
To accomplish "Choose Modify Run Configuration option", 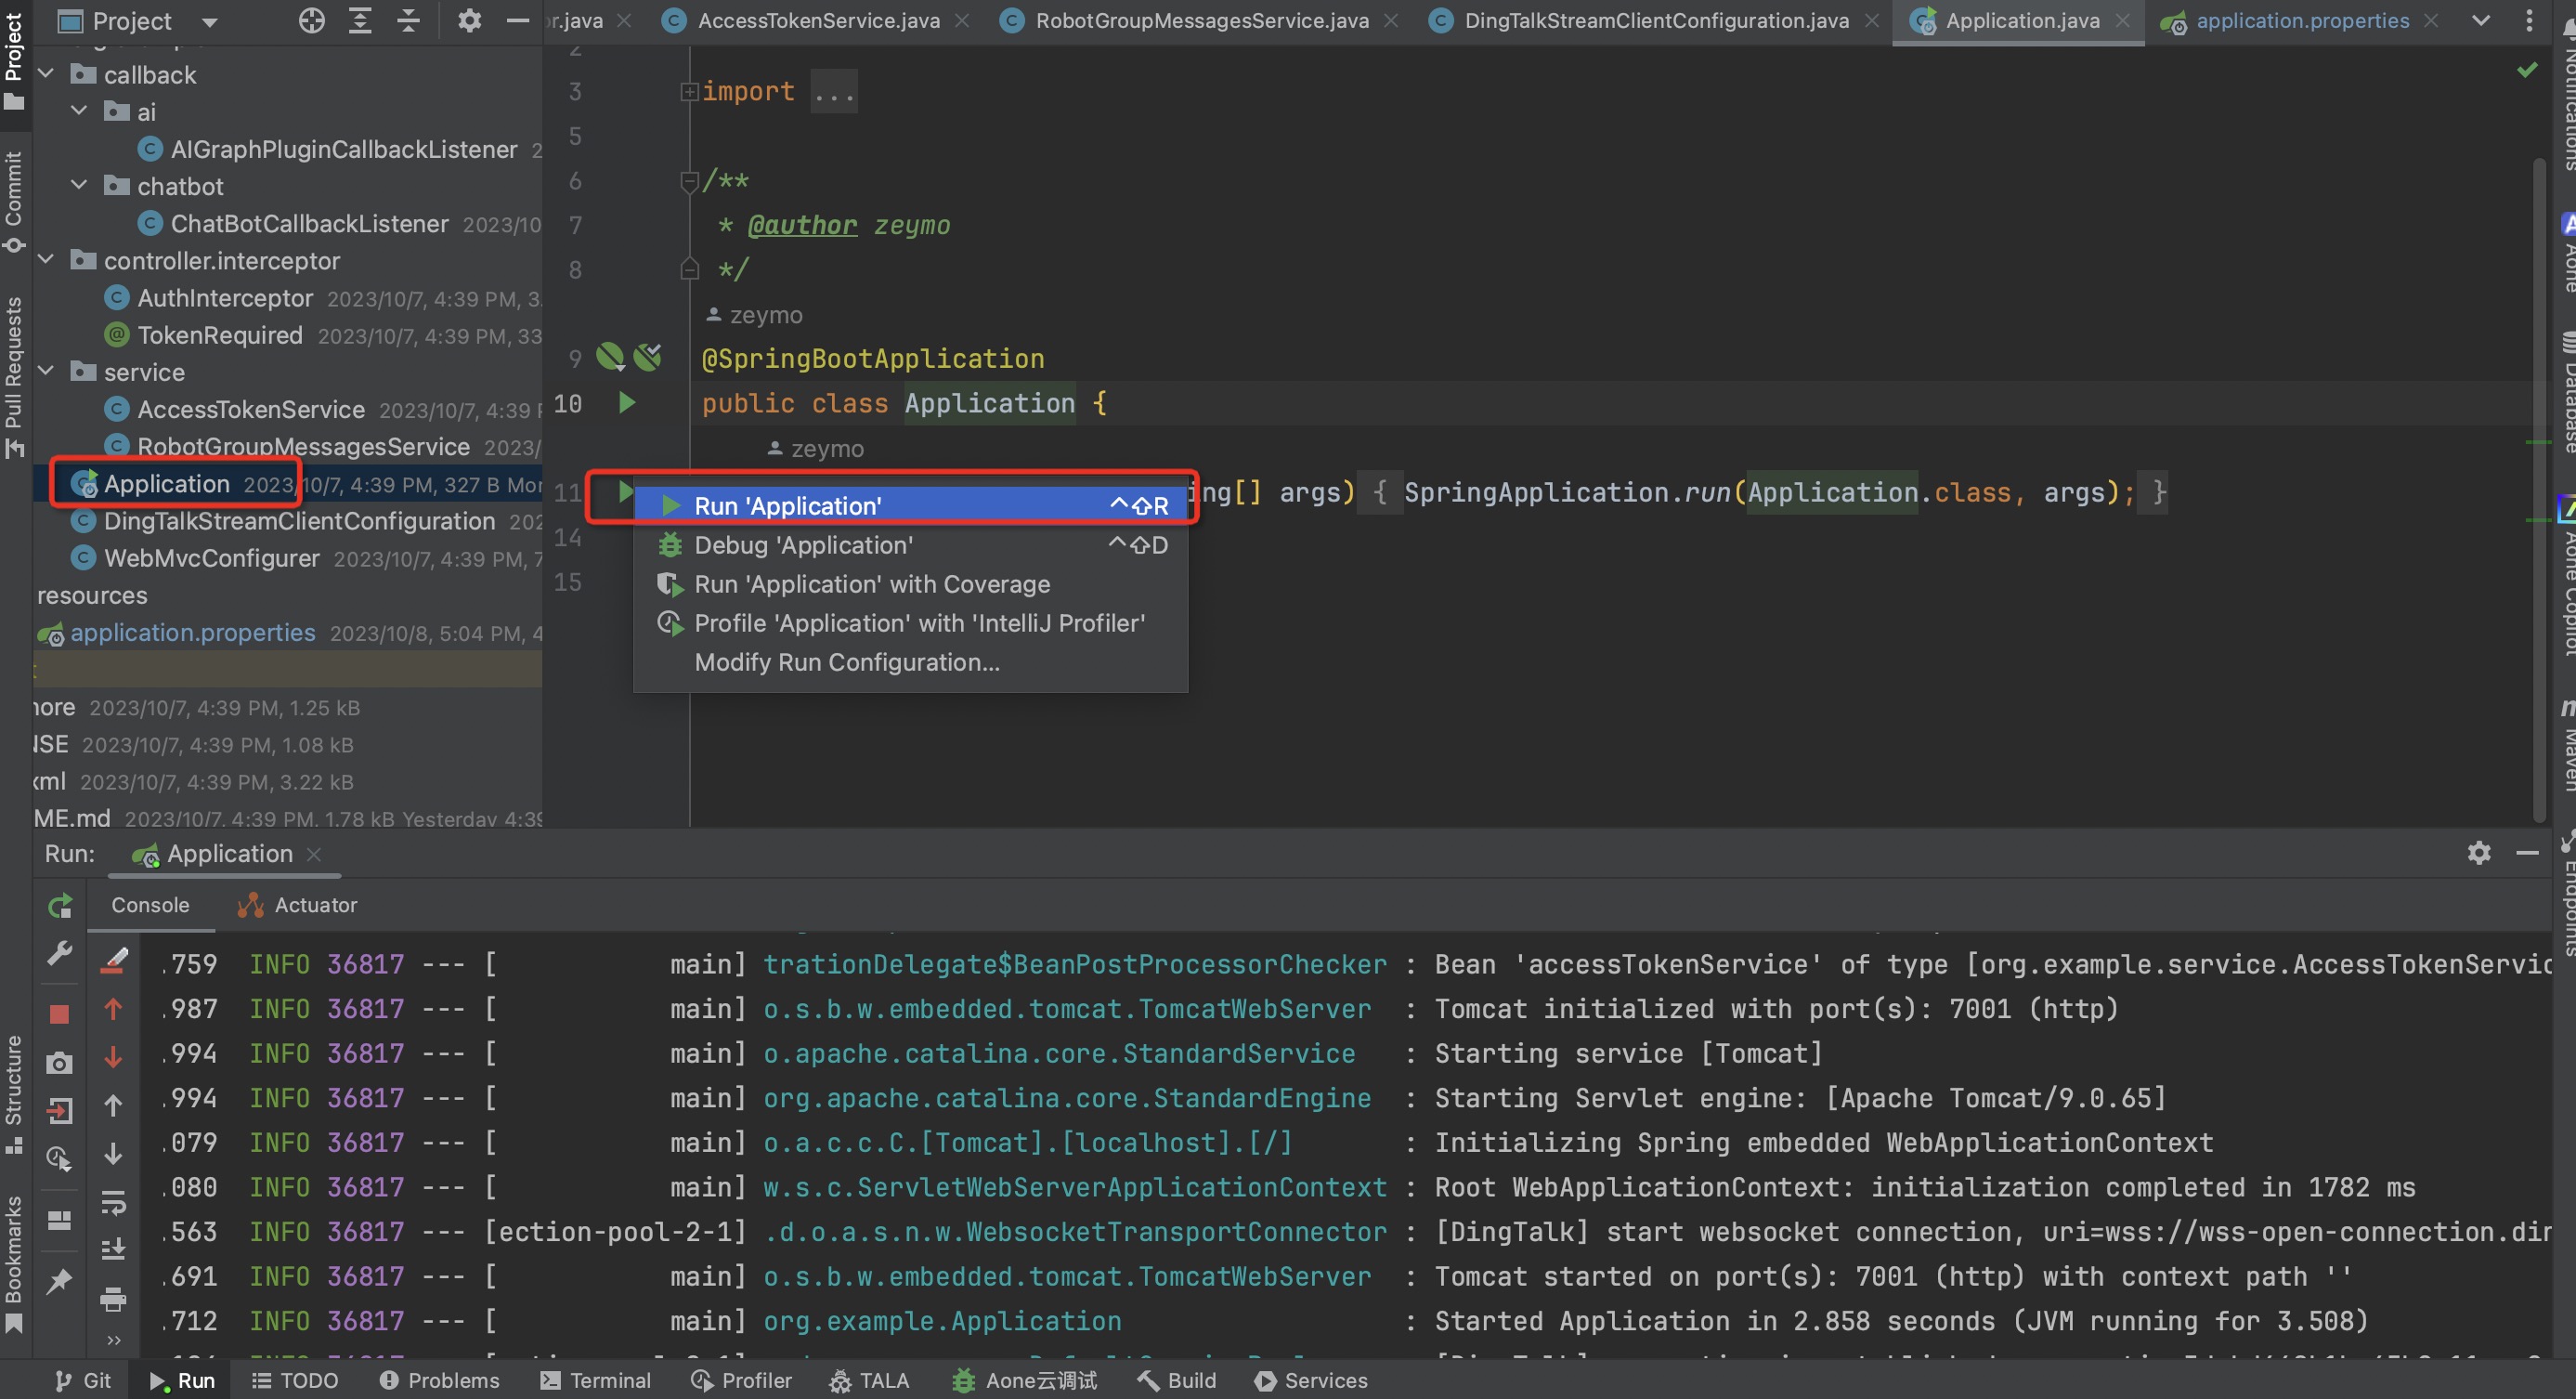I will point(911,662).
